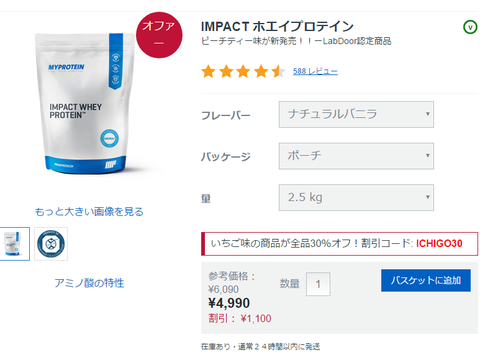Click the IMPACT ホエイプロテイン product title
Viewport: 480px width, 363px height.
(277, 26)
